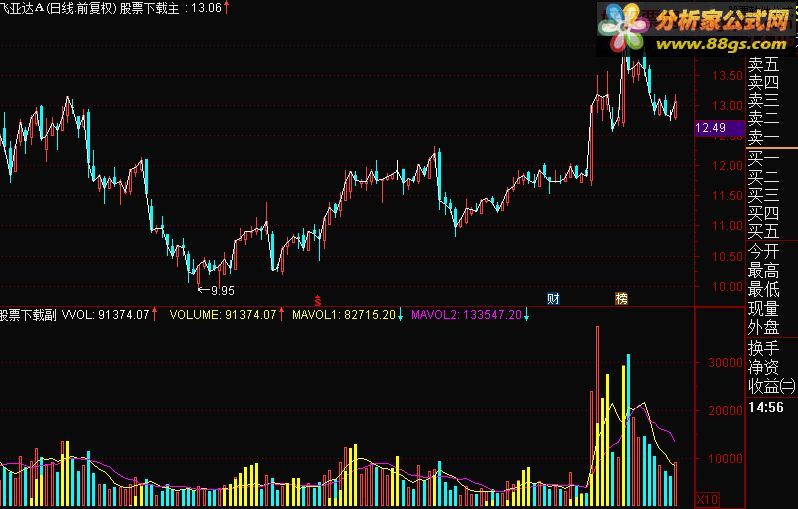Click the 12.00 price axis label
Screen dimensions: 798x509
coord(727,166)
